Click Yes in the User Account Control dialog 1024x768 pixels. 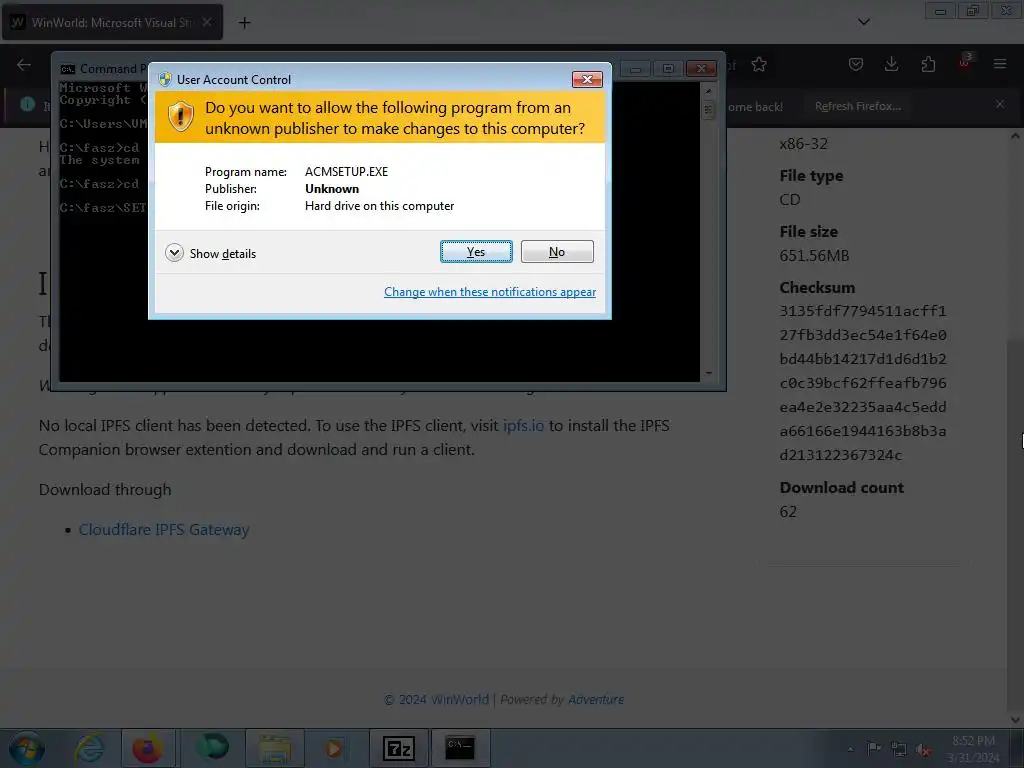(476, 252)
